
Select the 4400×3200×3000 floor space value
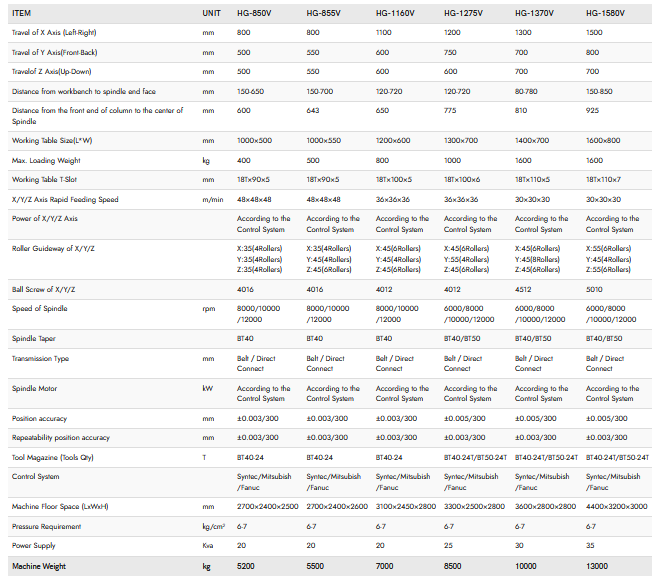coord(615,506)
